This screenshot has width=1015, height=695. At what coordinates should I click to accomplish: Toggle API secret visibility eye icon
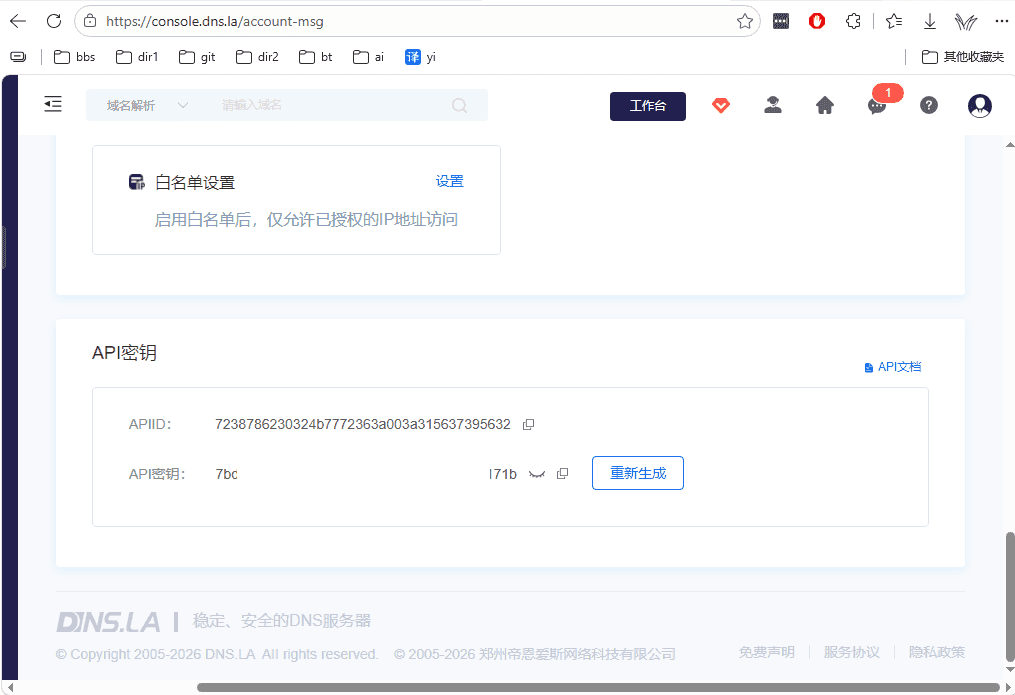[537, 474]
